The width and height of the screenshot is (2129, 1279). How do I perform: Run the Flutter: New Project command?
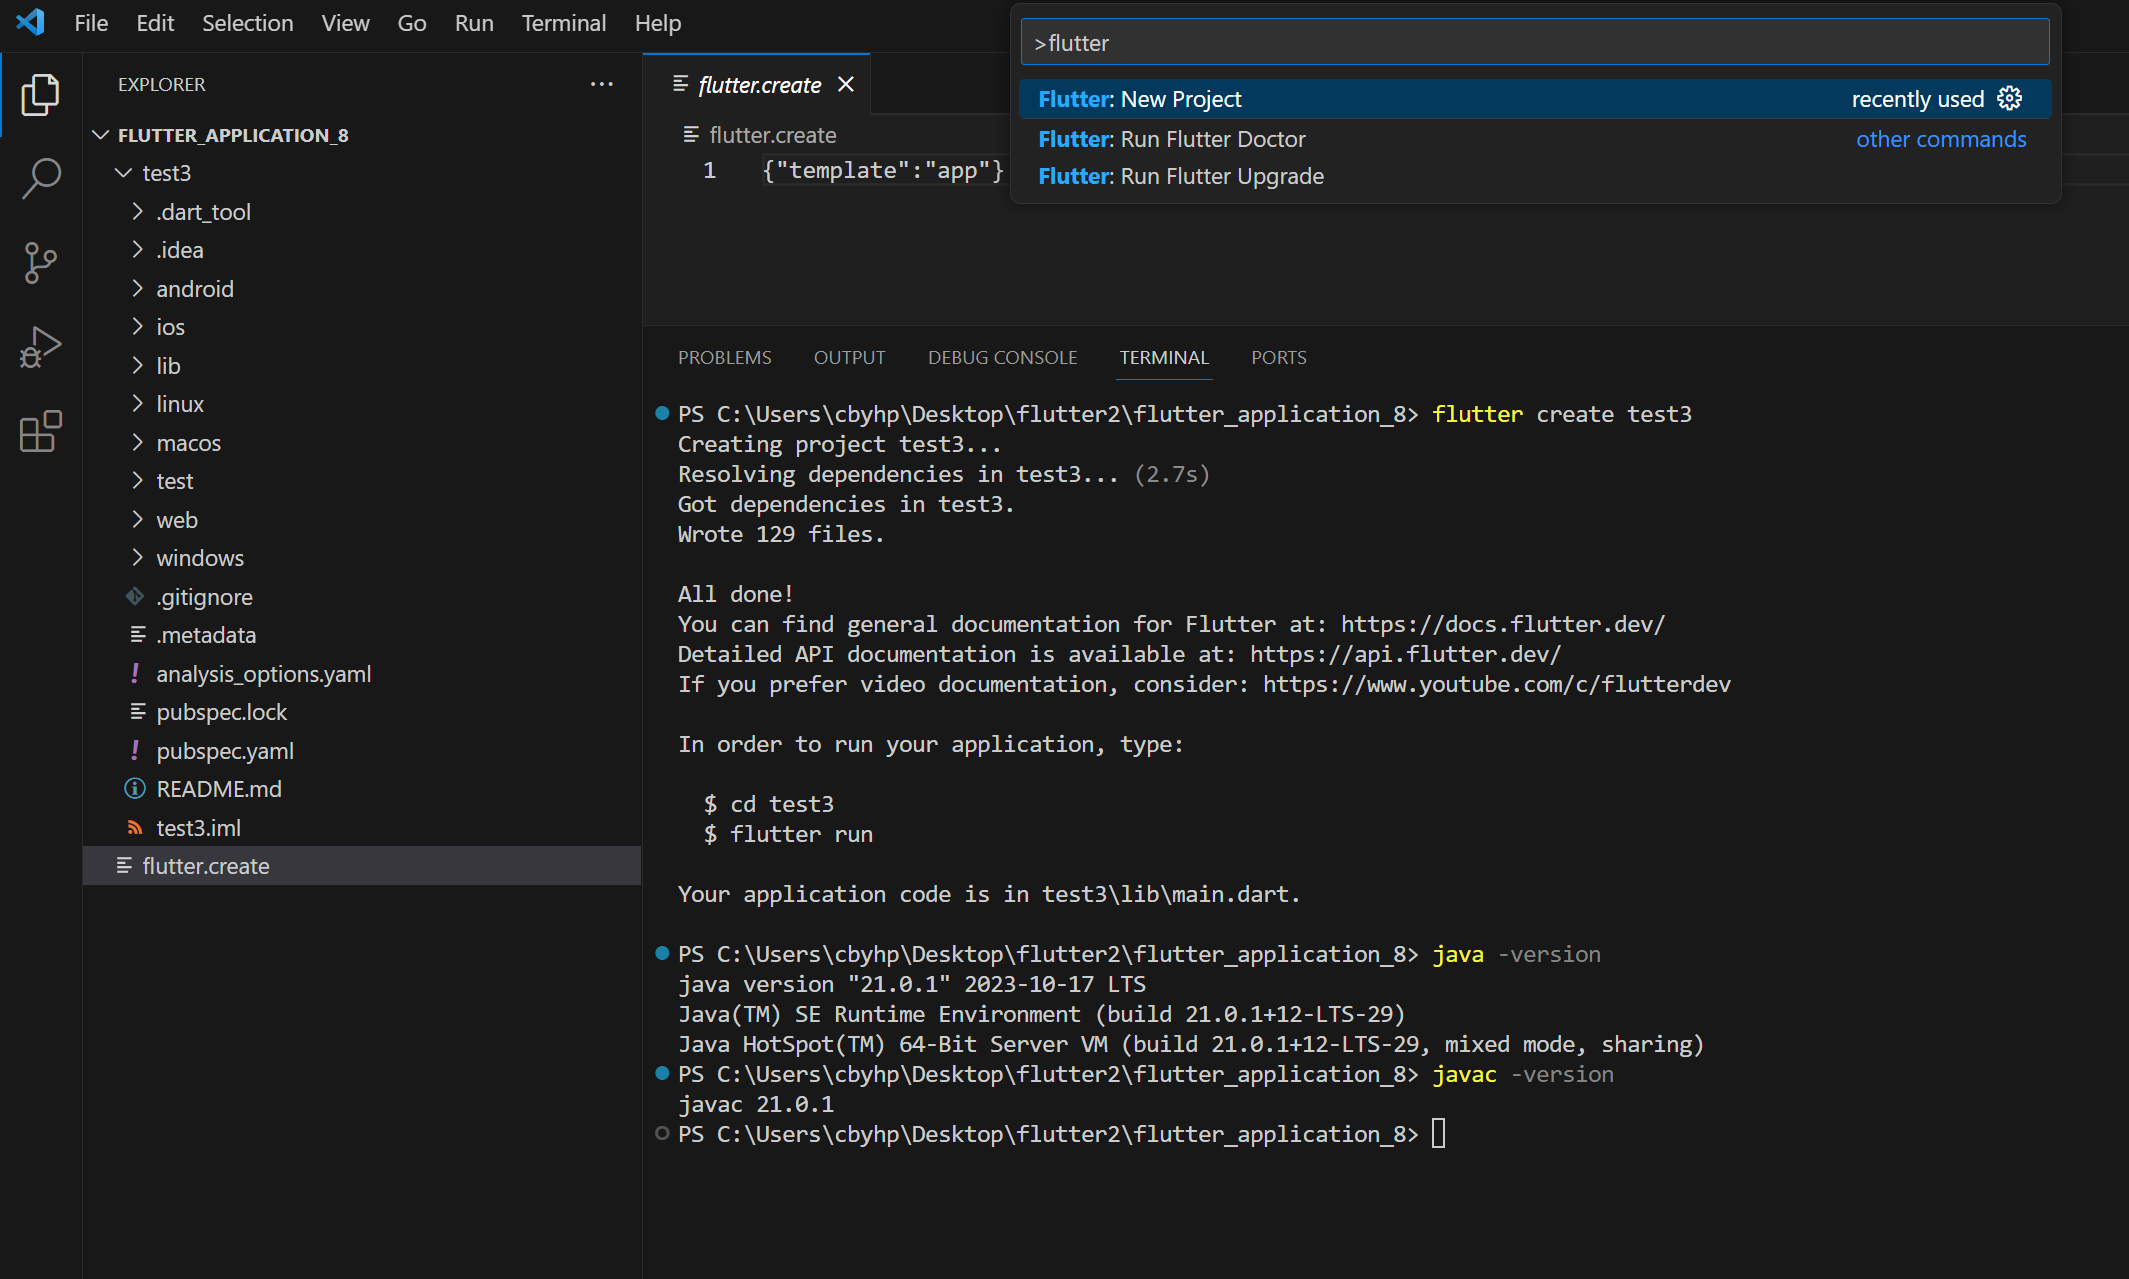[1535, 99]
